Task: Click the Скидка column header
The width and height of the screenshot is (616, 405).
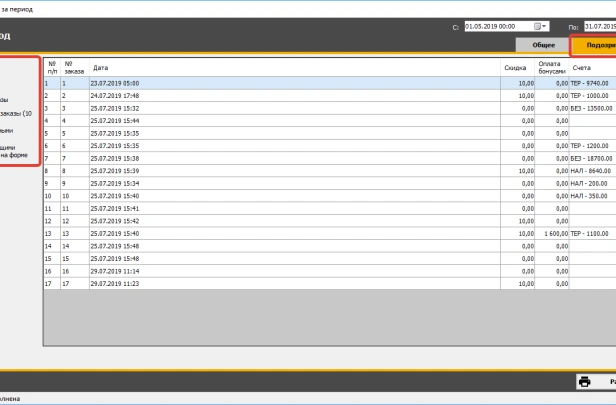Action: (x=516, y=67)
